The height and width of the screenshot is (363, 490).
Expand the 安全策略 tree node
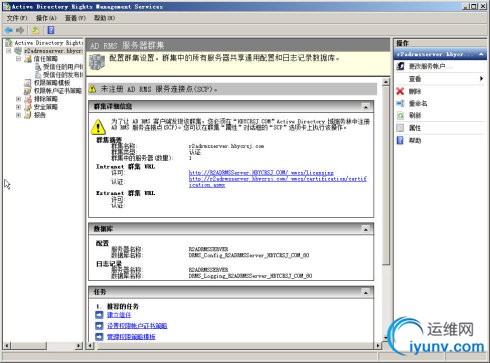18,107
